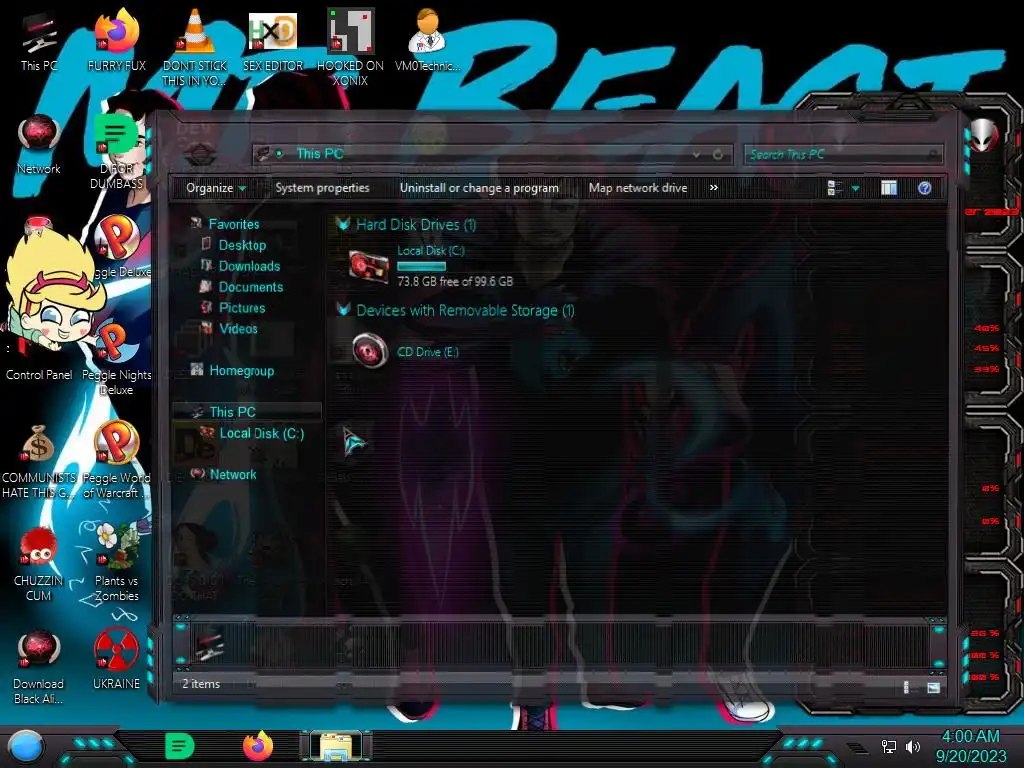Select Videos in the navigation pane

click(x=238, y=328)
